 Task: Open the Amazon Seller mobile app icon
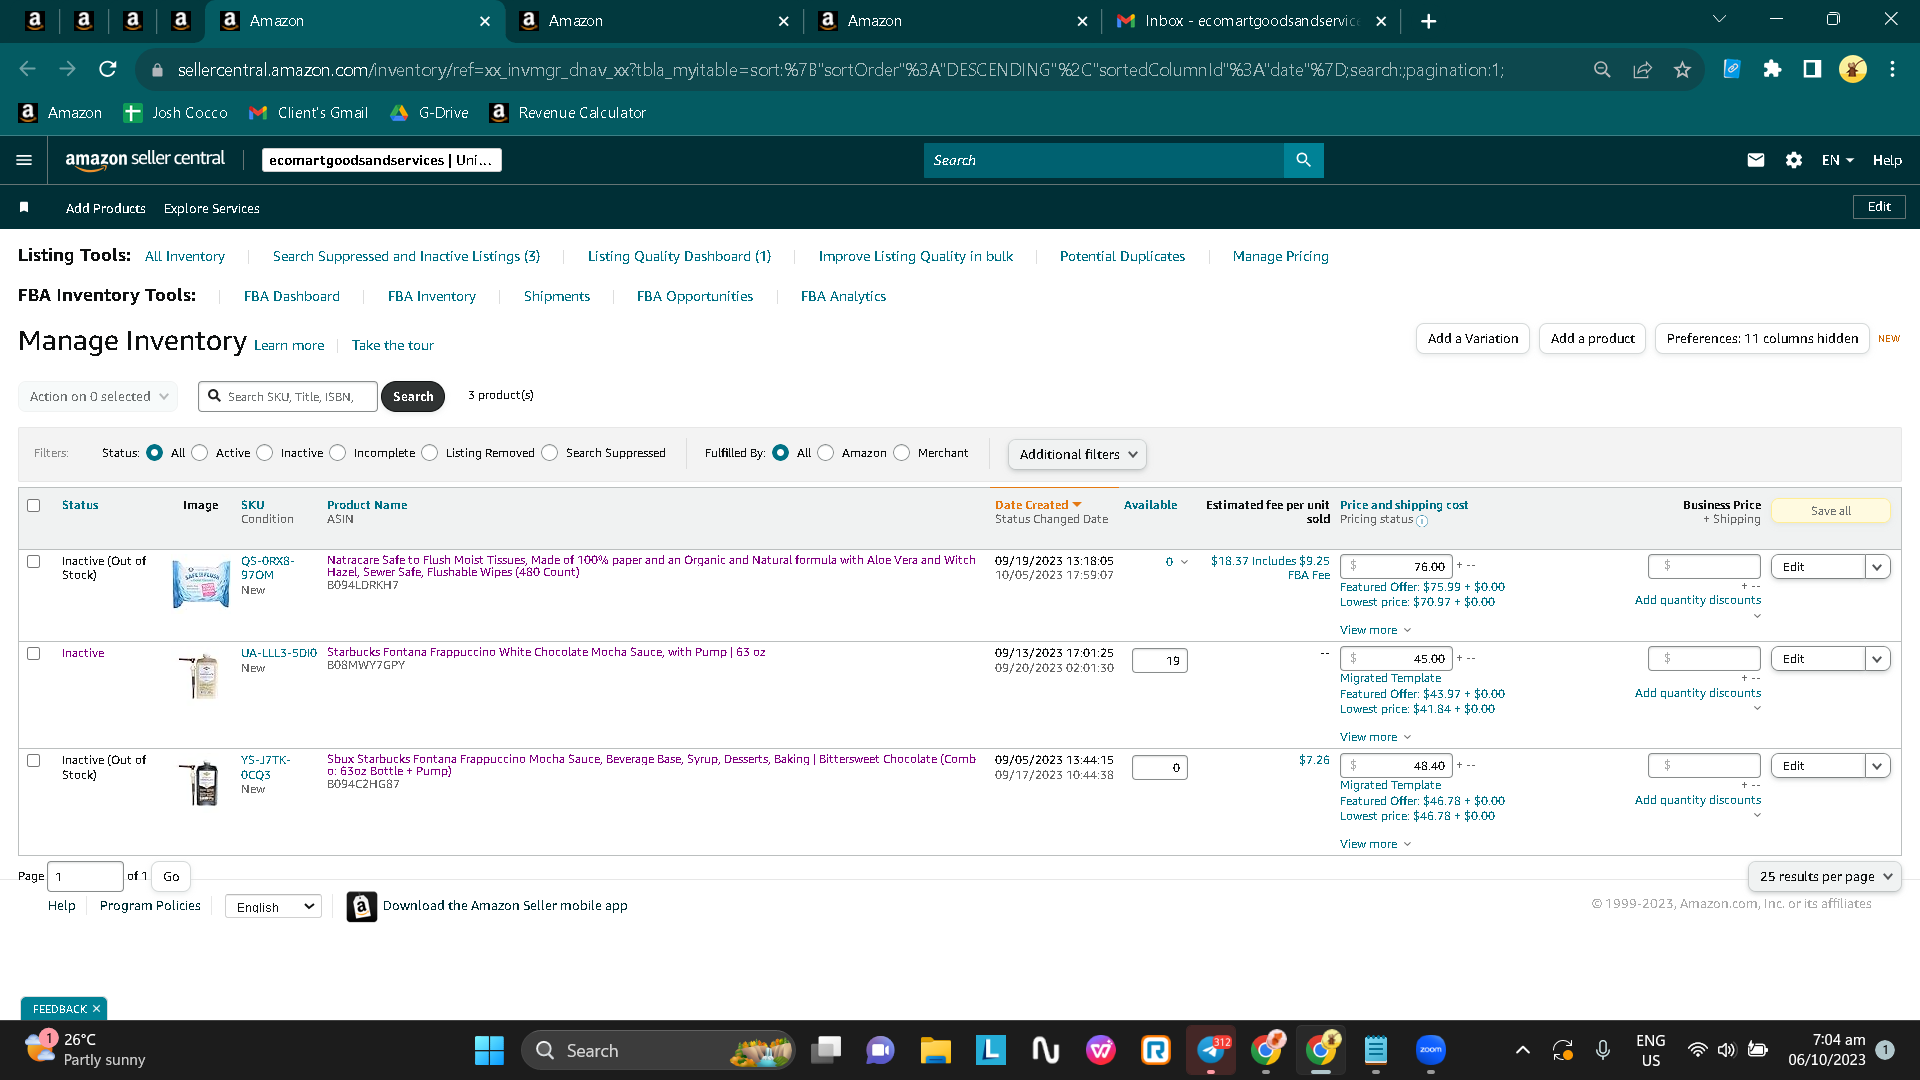[362, 906]
